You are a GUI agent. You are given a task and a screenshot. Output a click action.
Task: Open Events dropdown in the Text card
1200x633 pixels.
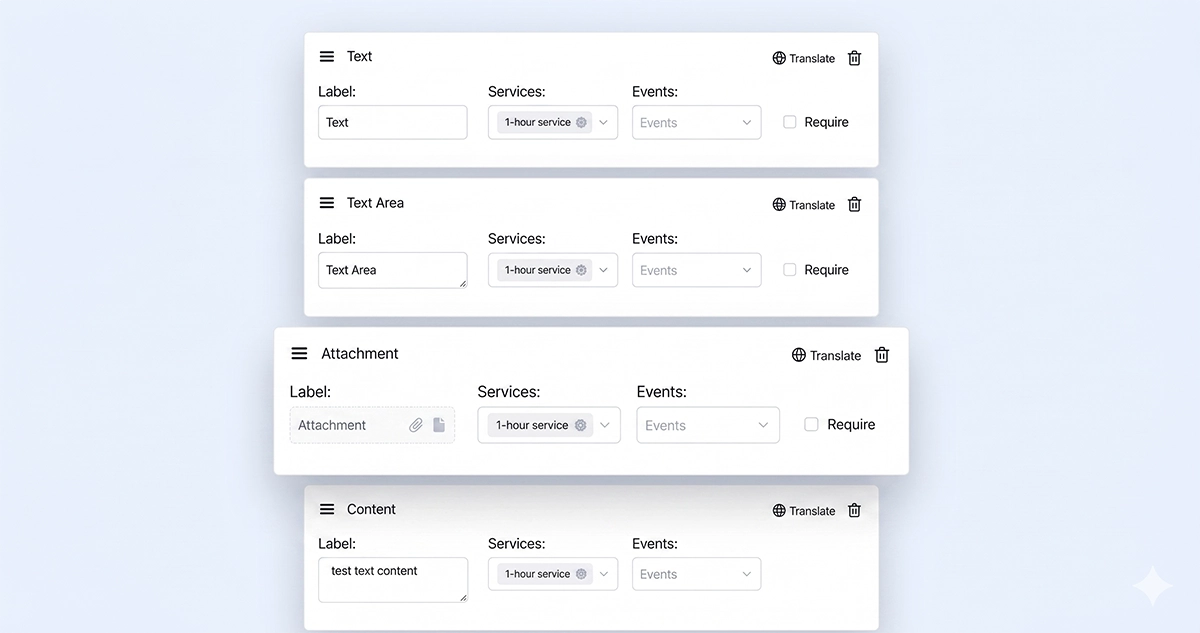pyautogui.click(x=697, y=123)
